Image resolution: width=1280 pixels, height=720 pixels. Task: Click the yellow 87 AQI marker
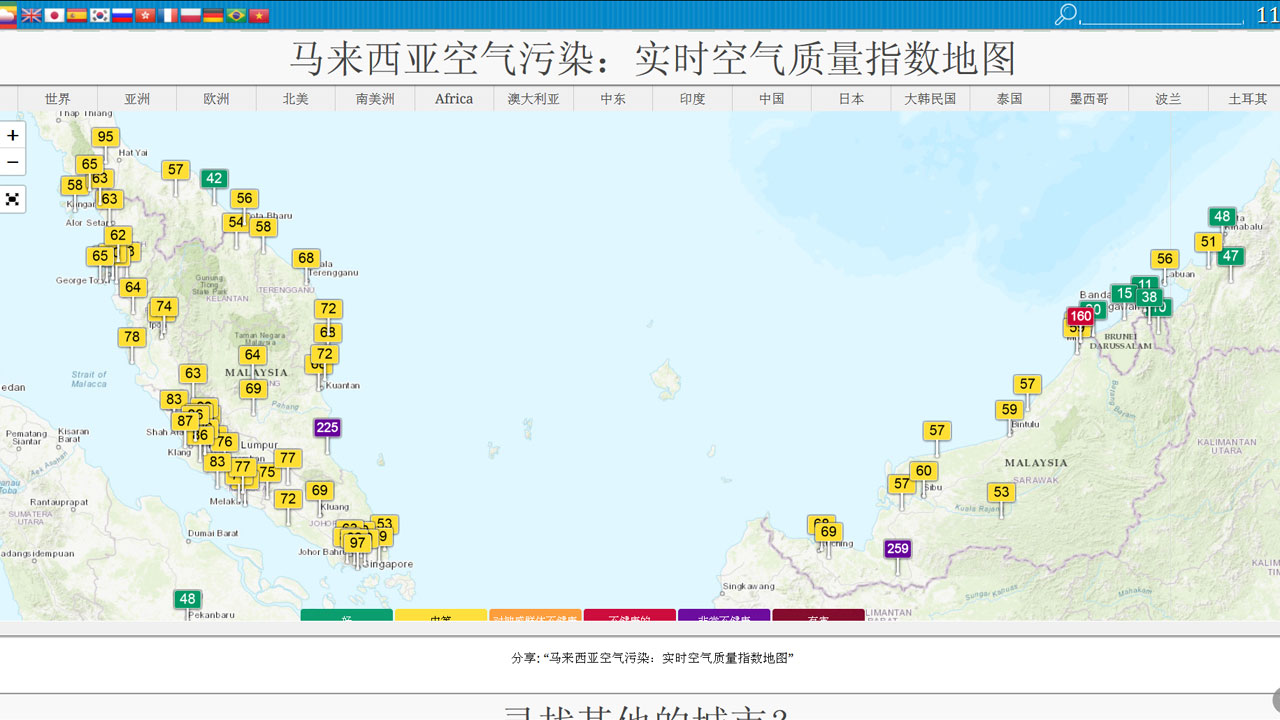click(185, 422)
